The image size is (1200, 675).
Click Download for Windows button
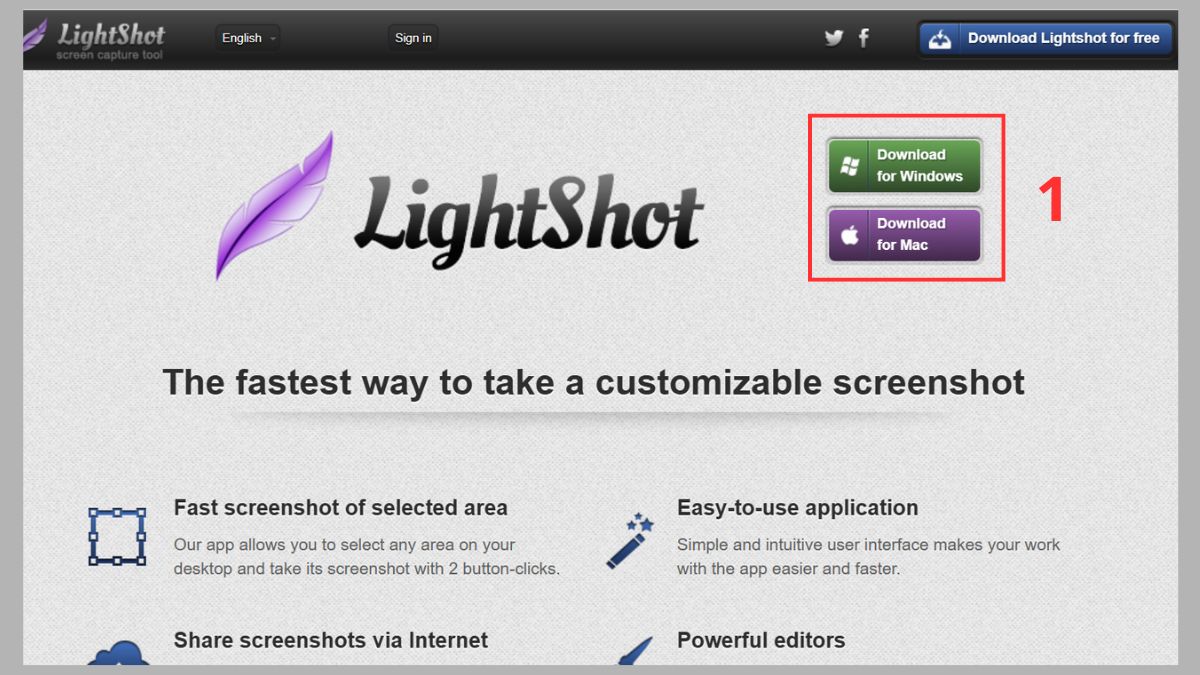904,165
